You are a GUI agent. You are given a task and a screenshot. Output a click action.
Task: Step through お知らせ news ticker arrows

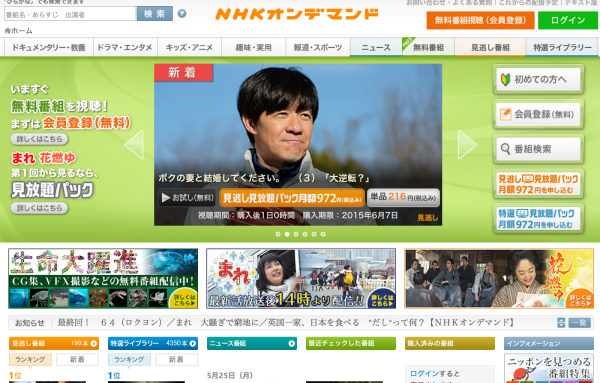561,323
